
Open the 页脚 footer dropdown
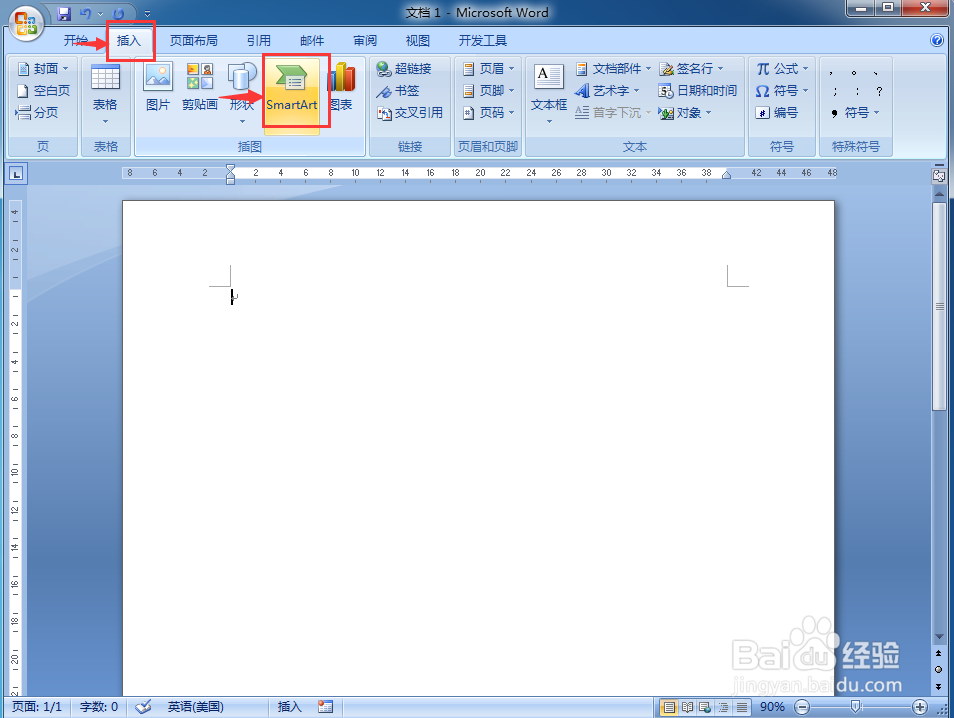(489, 91)
